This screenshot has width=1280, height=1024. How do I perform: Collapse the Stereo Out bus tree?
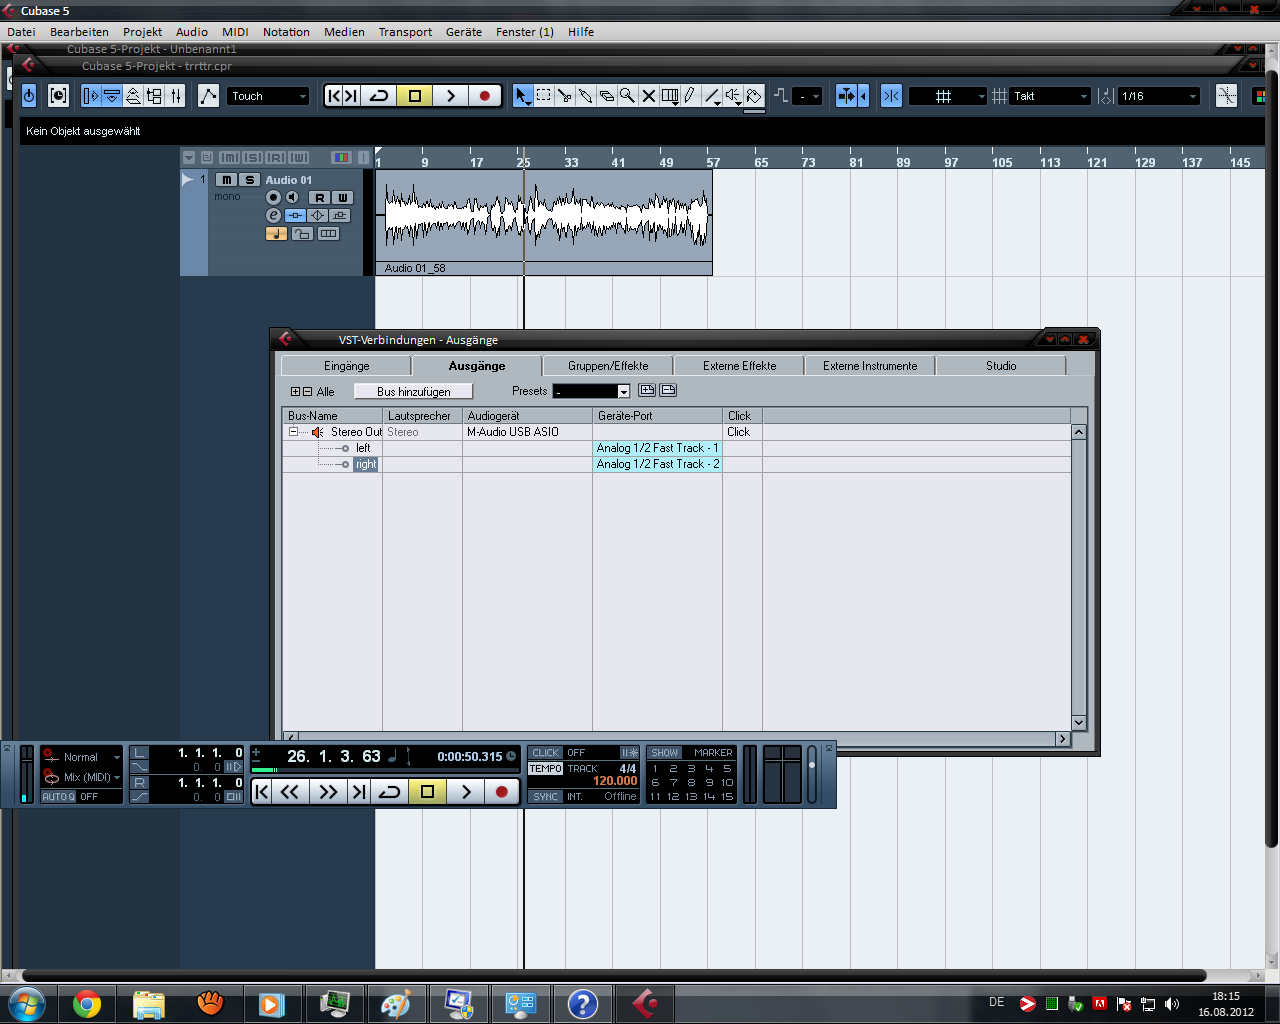click(x=294, y=432)
